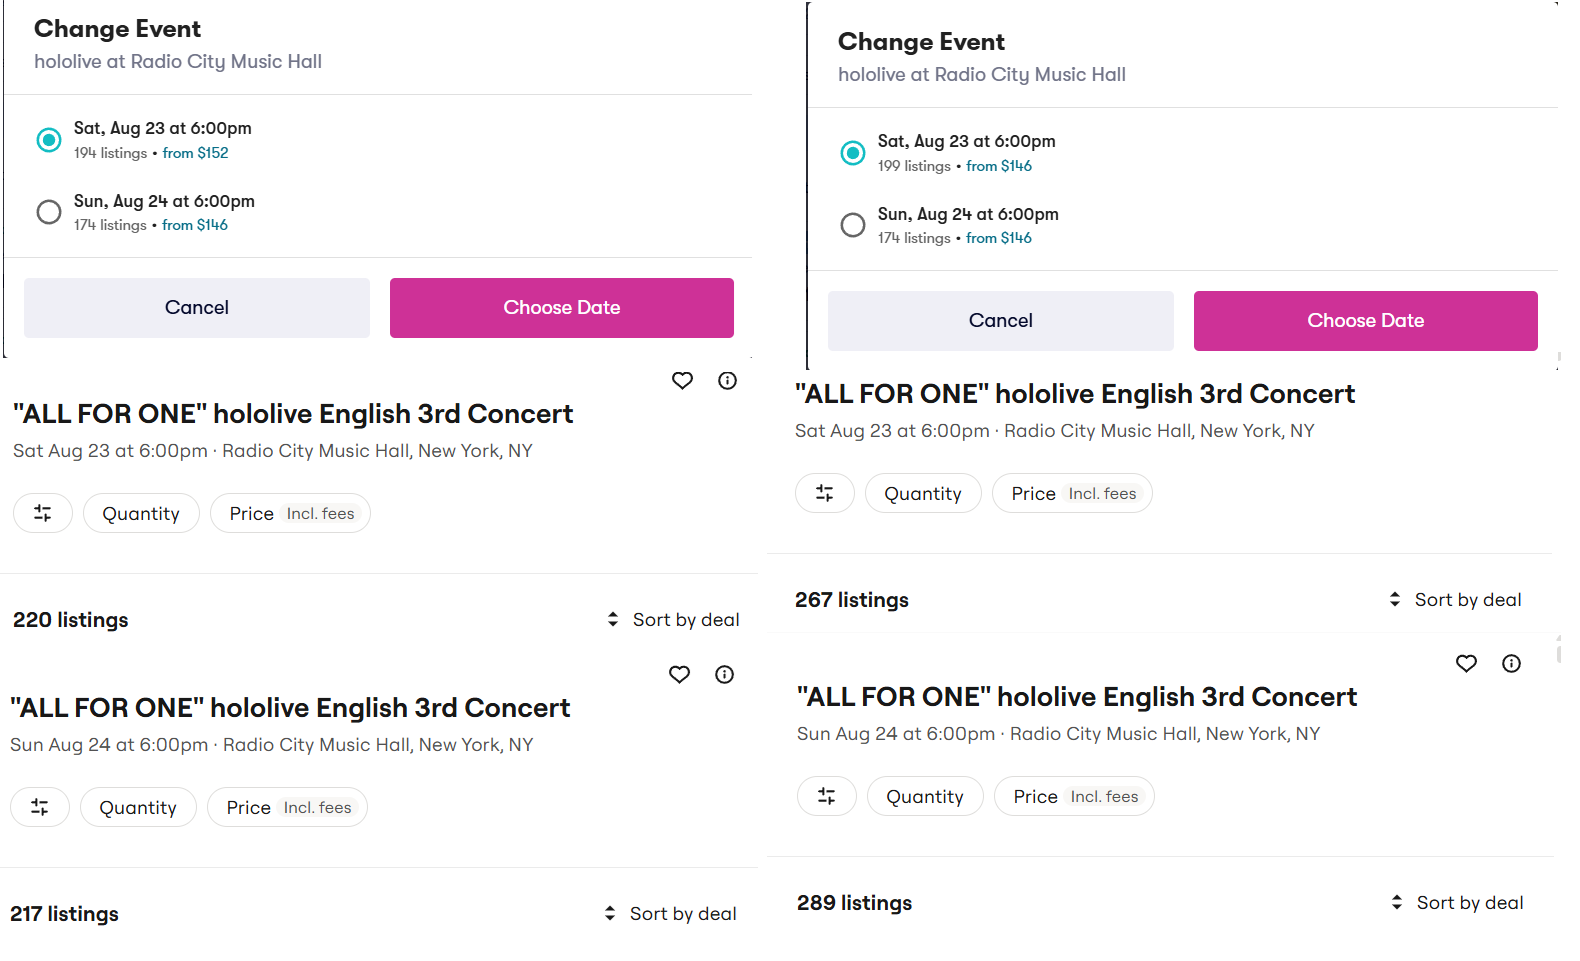Open info icon above the 220 listings concert title
Image resolution: width=1580 pixels, height=961 pixels.
click(x=727, y=380)
